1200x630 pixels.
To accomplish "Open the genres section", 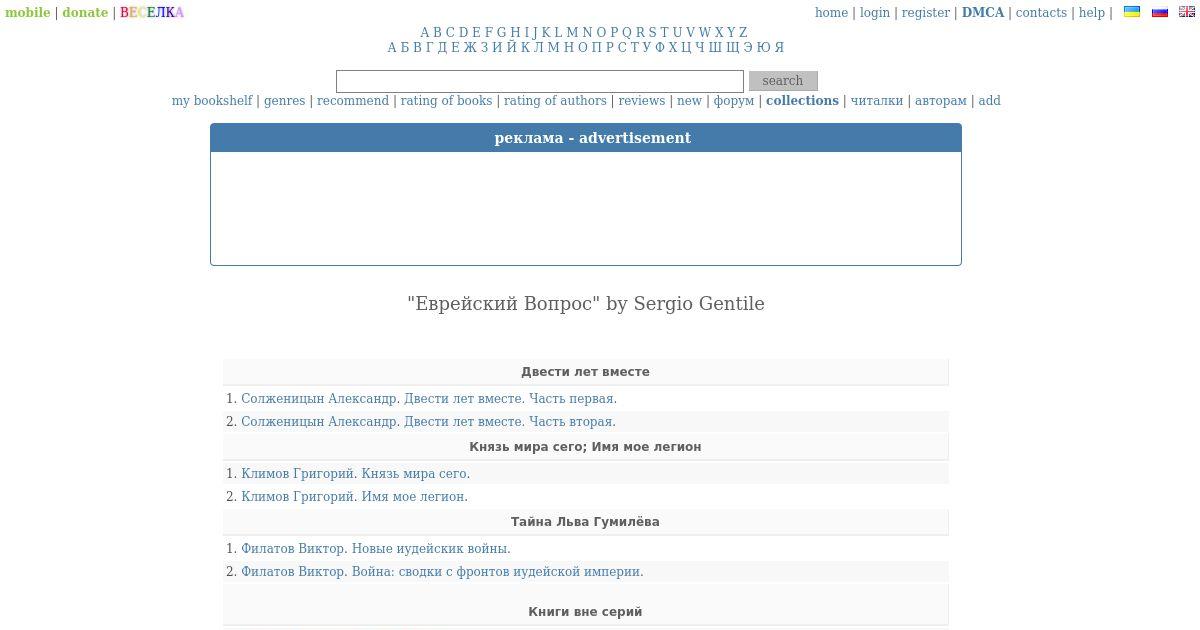I will coord(285,101).
